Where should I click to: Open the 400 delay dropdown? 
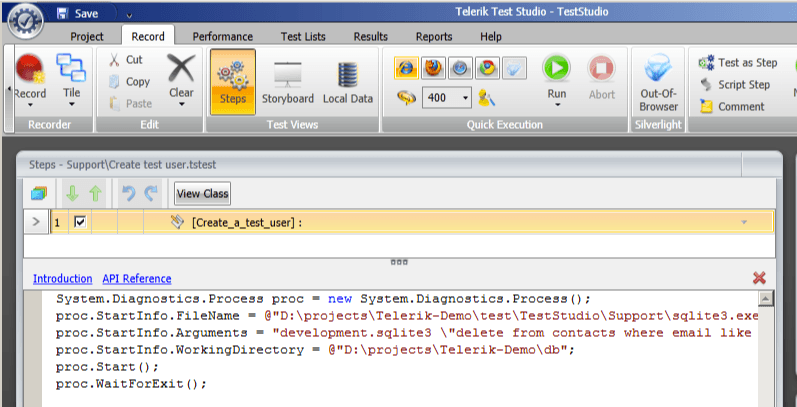pos(465,98)
